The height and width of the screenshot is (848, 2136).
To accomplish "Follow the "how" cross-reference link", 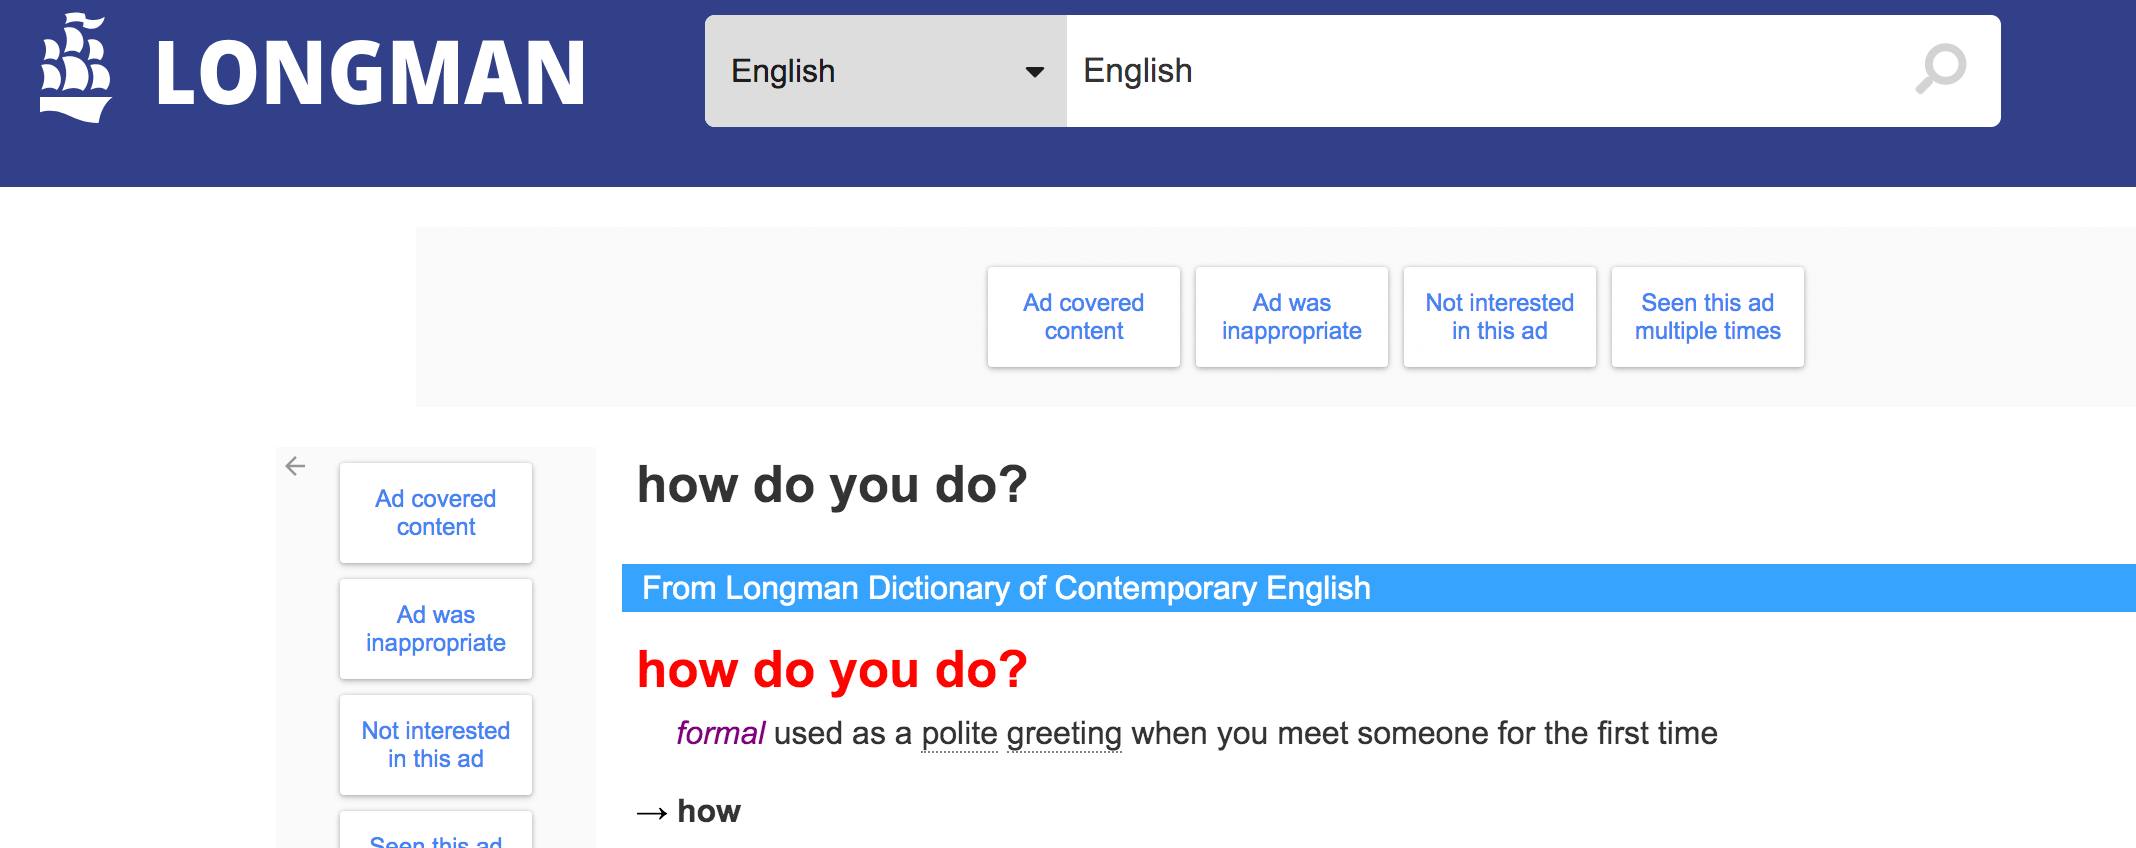I will click(708, 811).
